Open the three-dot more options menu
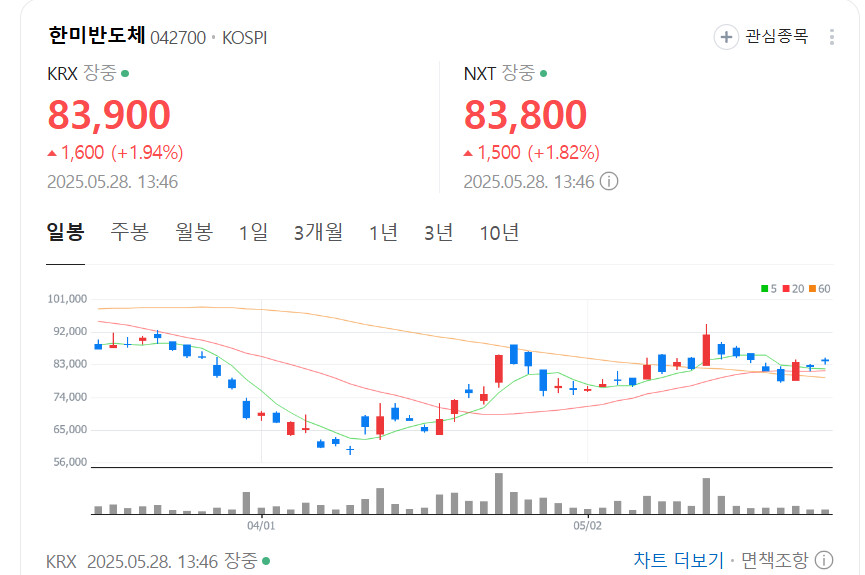The width and height of the screenshot is (865, 575). (831, 37)
